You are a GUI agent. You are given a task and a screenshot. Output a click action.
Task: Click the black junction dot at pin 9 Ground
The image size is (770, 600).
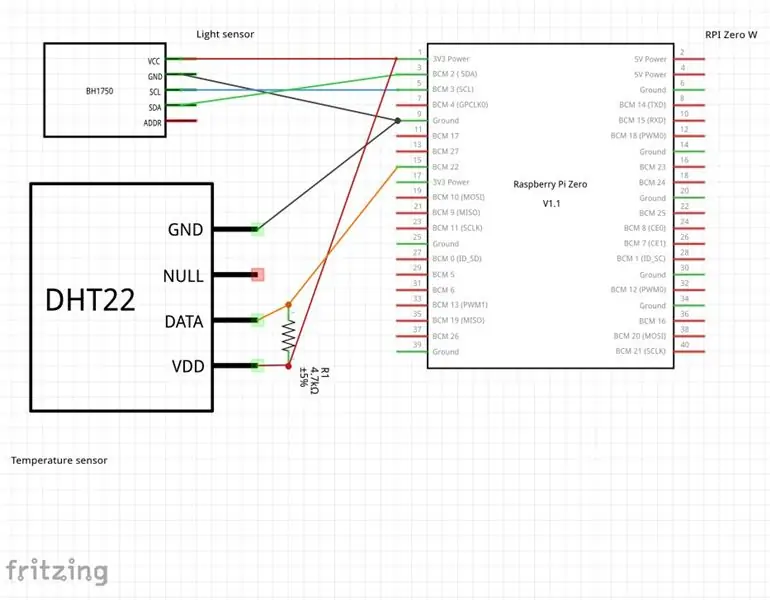(x=398, y=120)
